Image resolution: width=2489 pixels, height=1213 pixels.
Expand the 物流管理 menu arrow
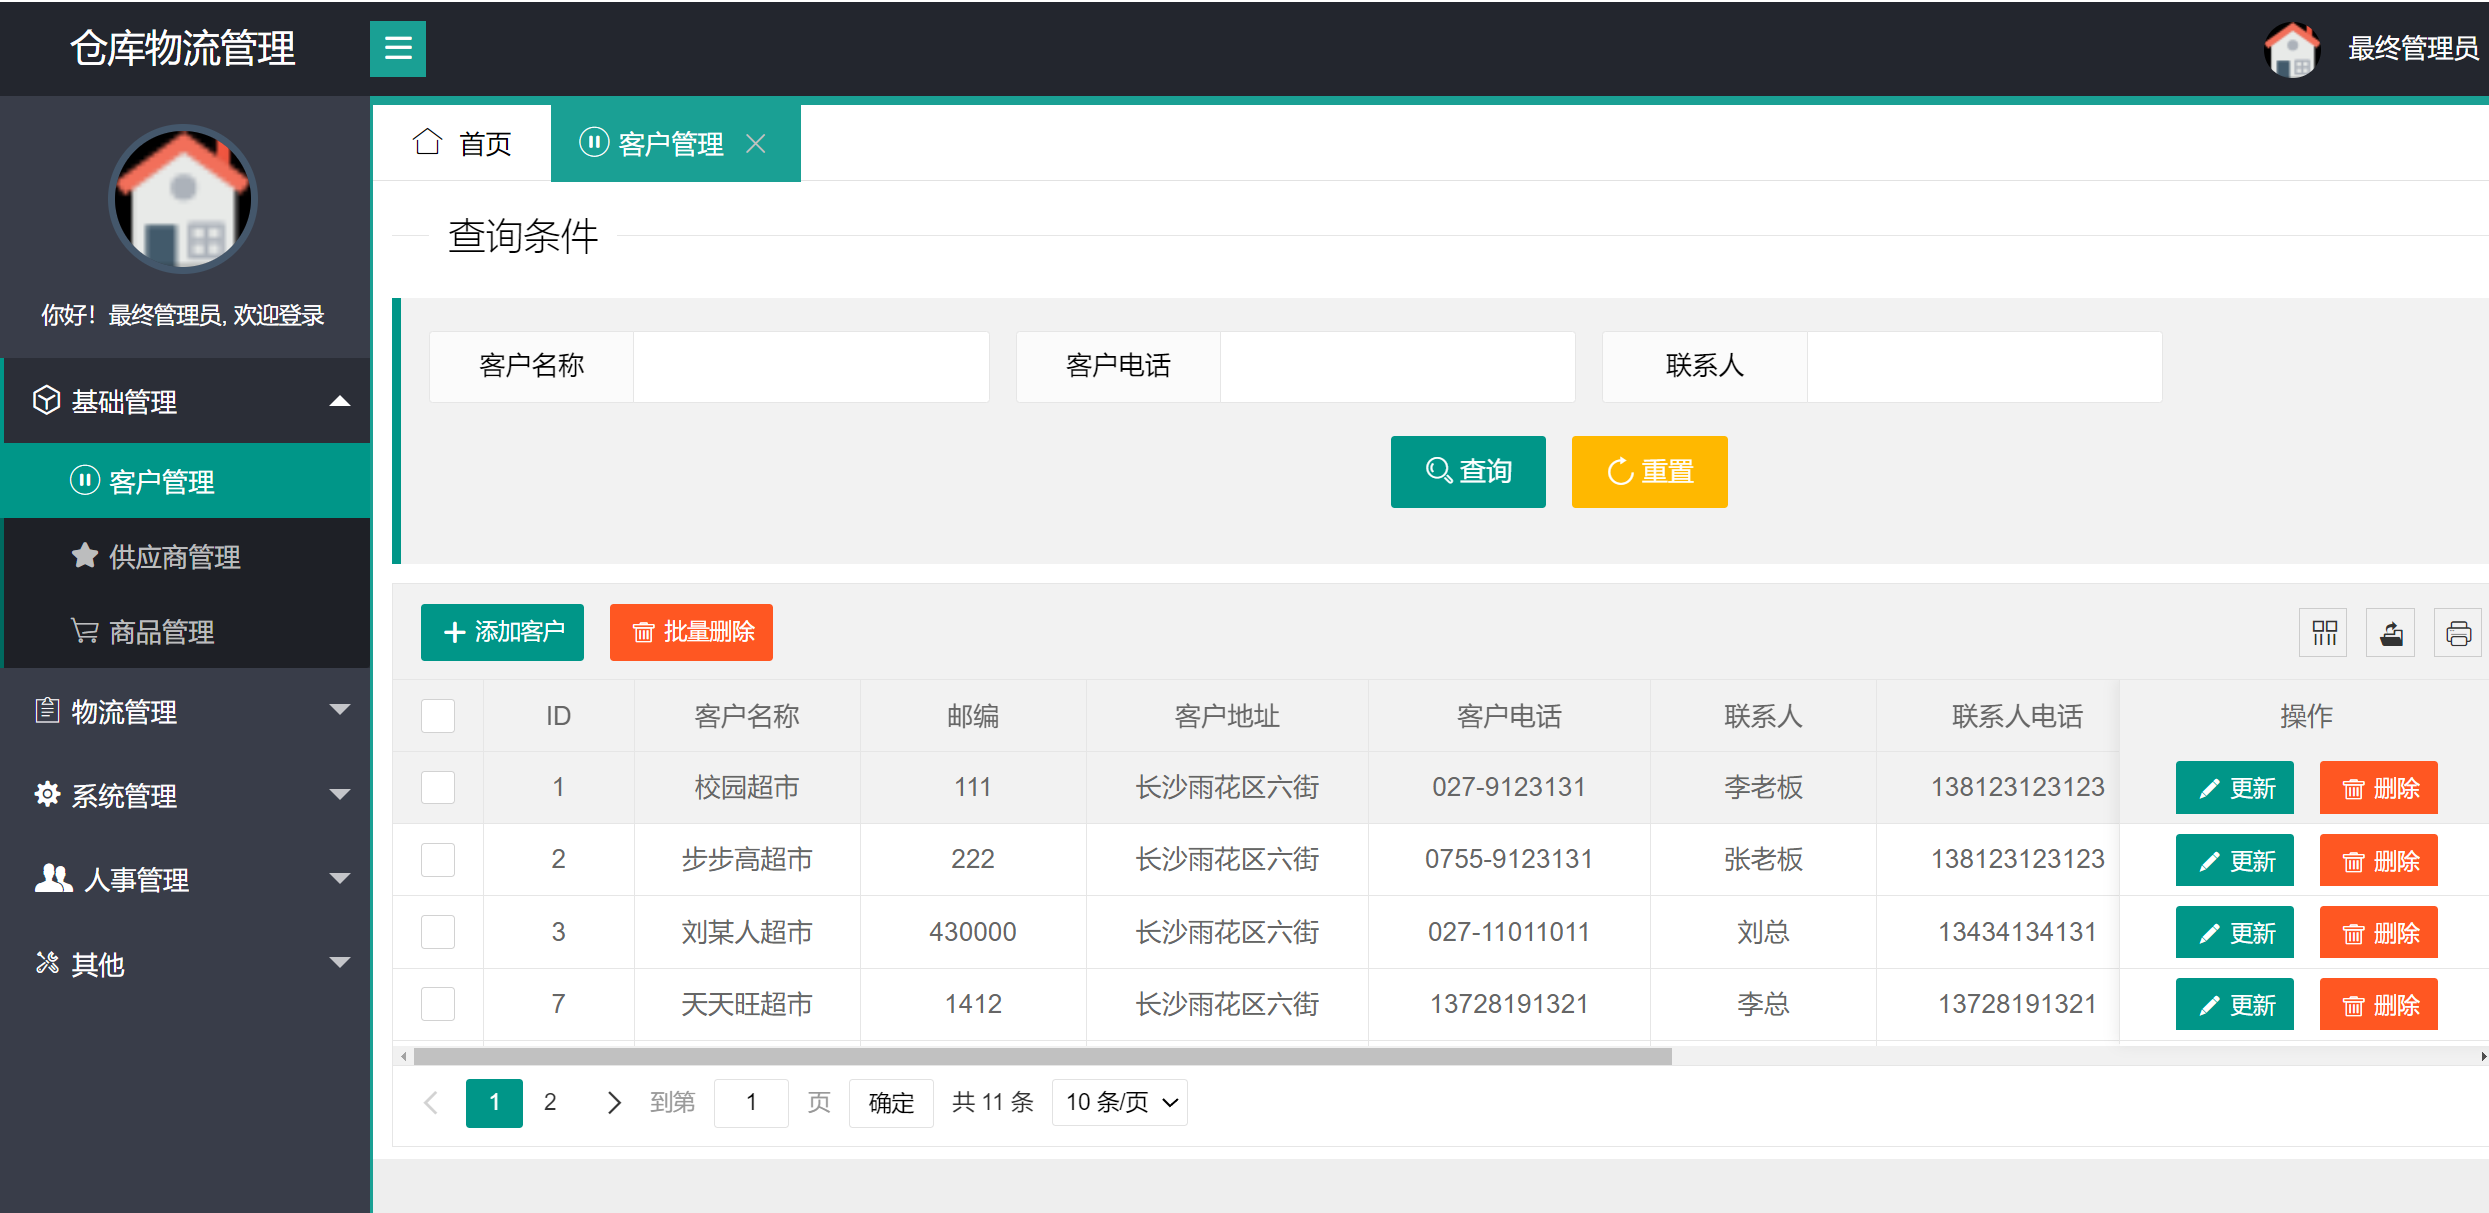pos(340,710)
